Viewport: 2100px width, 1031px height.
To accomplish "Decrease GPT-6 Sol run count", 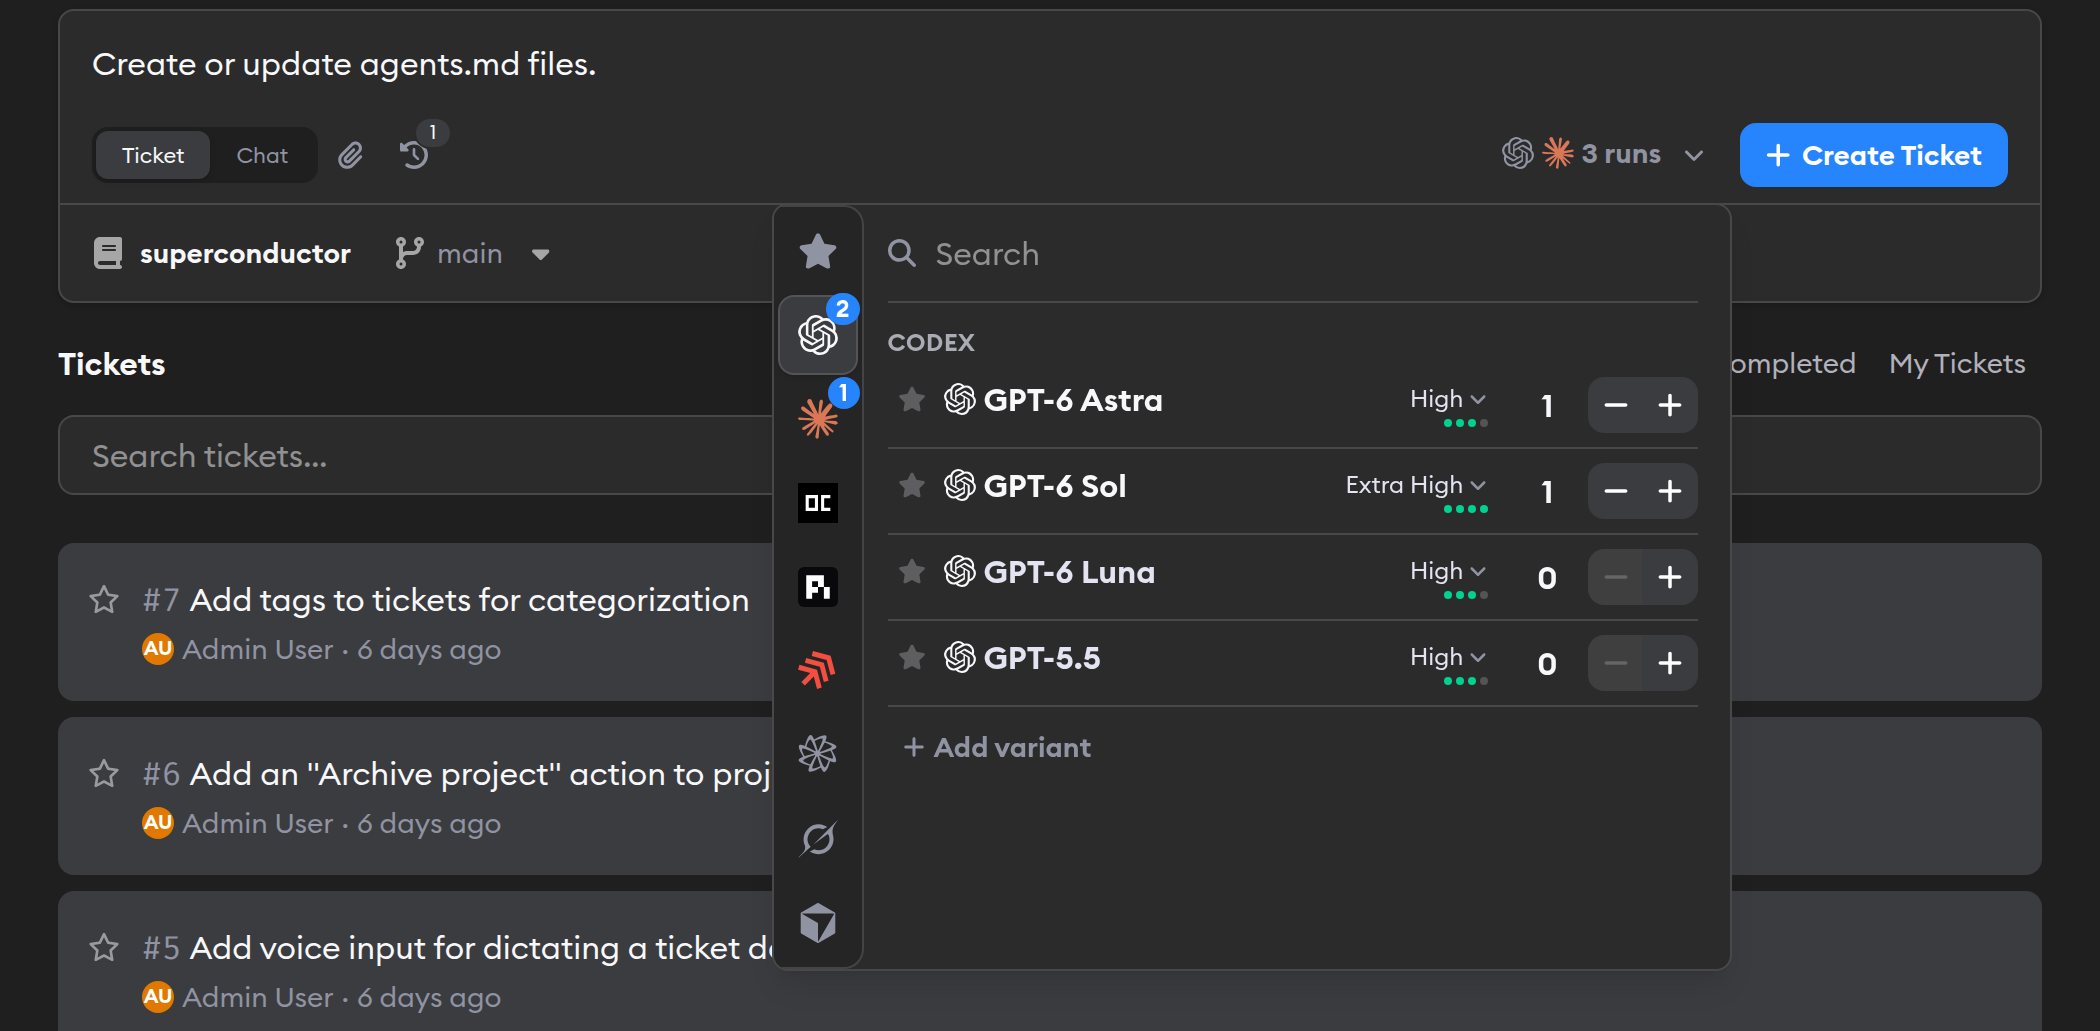I will [1616, 491].
